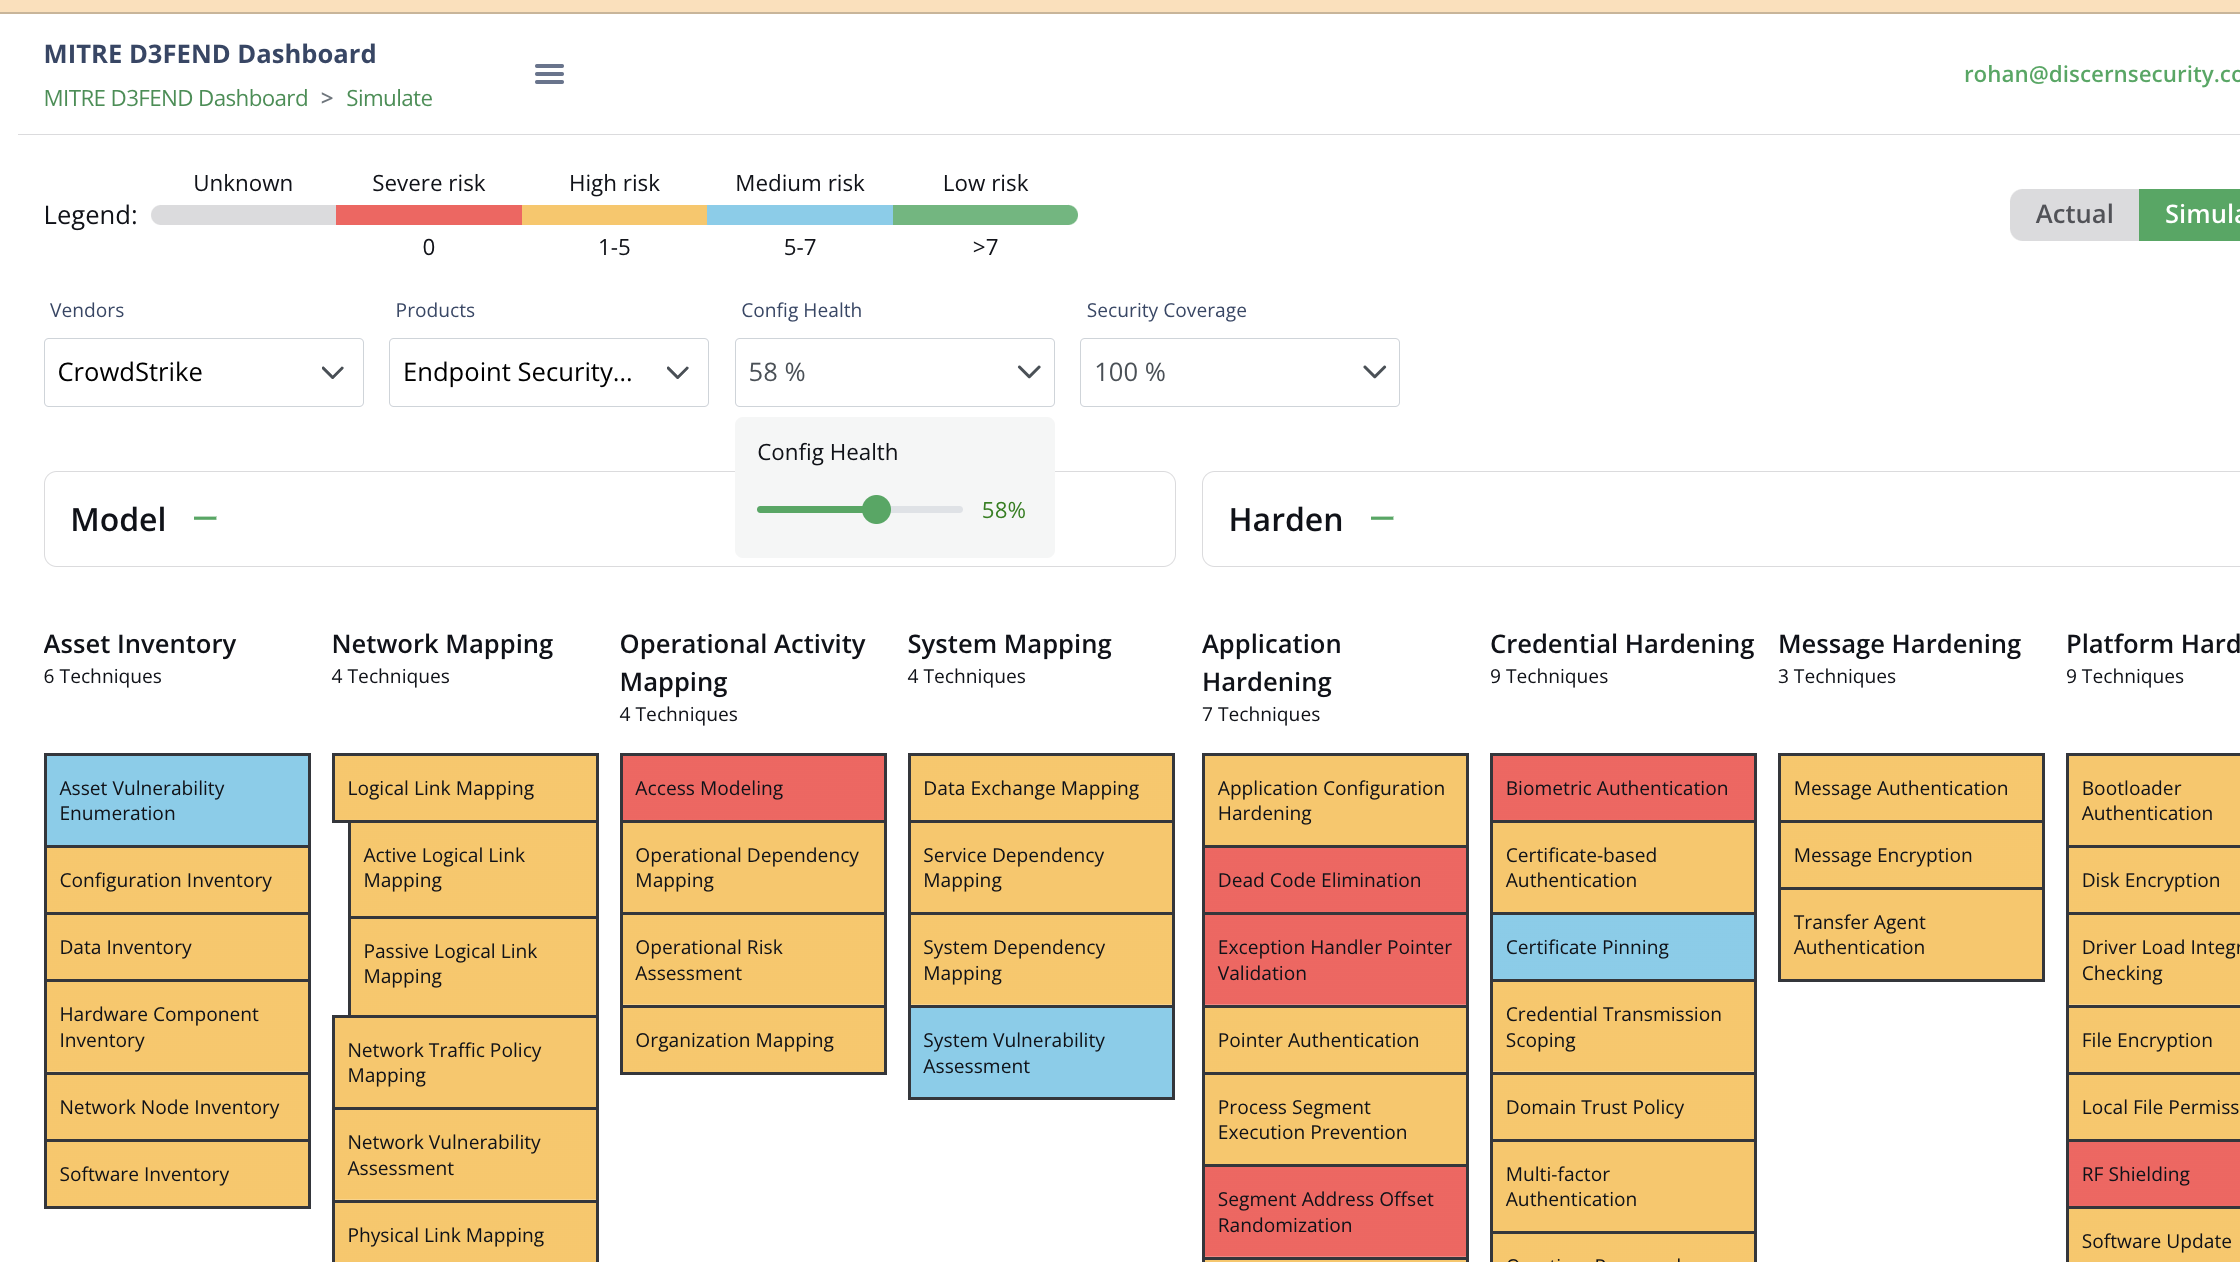
Task: Click the Vendors dropdown chevron arrow
Action: [x=332, y=373]
